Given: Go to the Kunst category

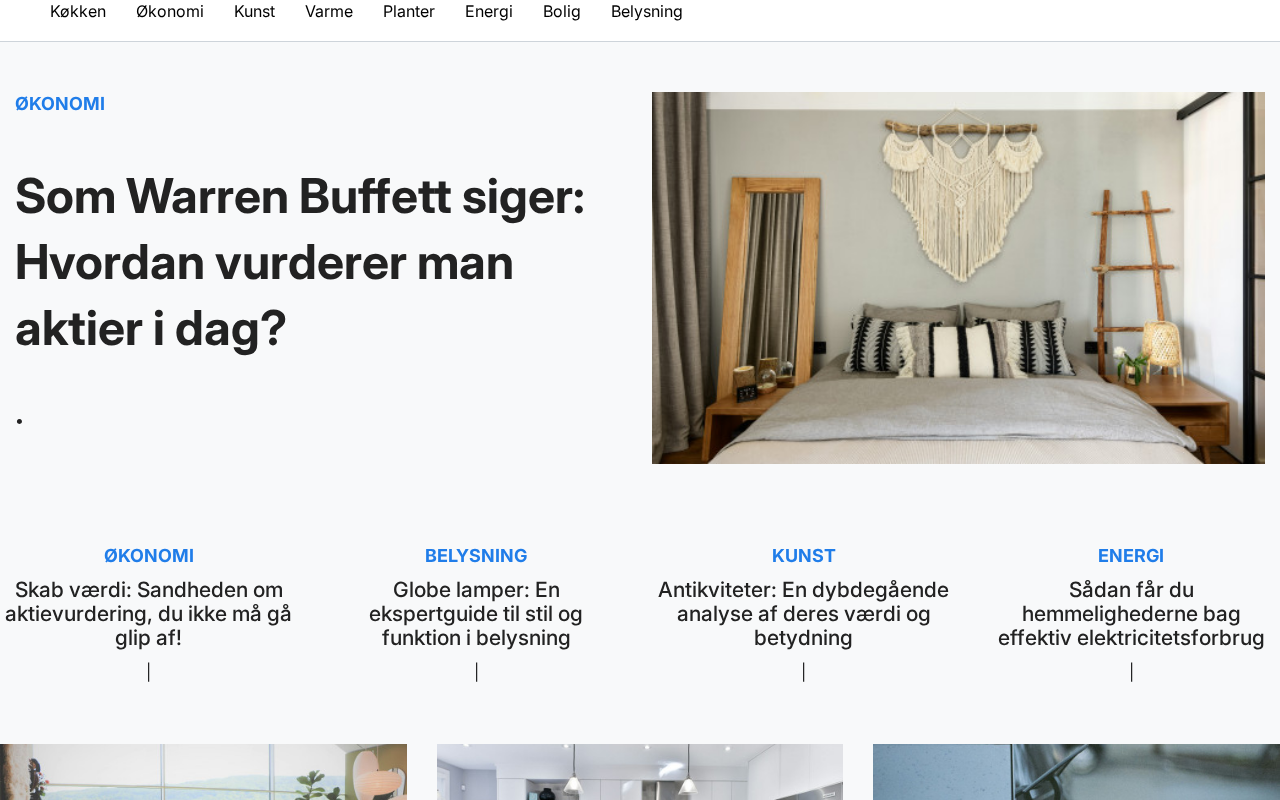Looking at the screenshot, I should pyautogui.click(x=254, y=12).
